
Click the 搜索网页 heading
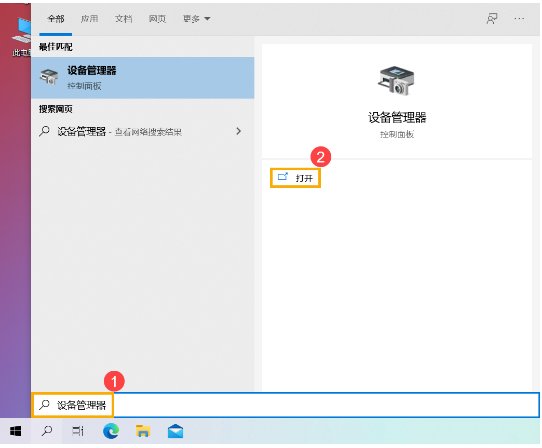click(x=55, y=109)
